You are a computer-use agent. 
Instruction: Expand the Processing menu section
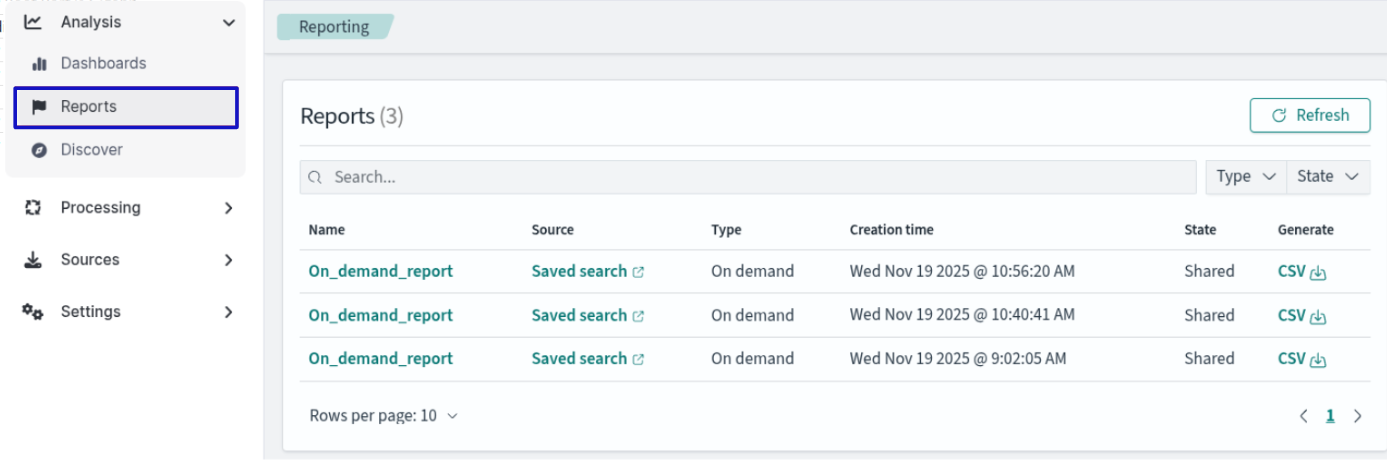229,208
